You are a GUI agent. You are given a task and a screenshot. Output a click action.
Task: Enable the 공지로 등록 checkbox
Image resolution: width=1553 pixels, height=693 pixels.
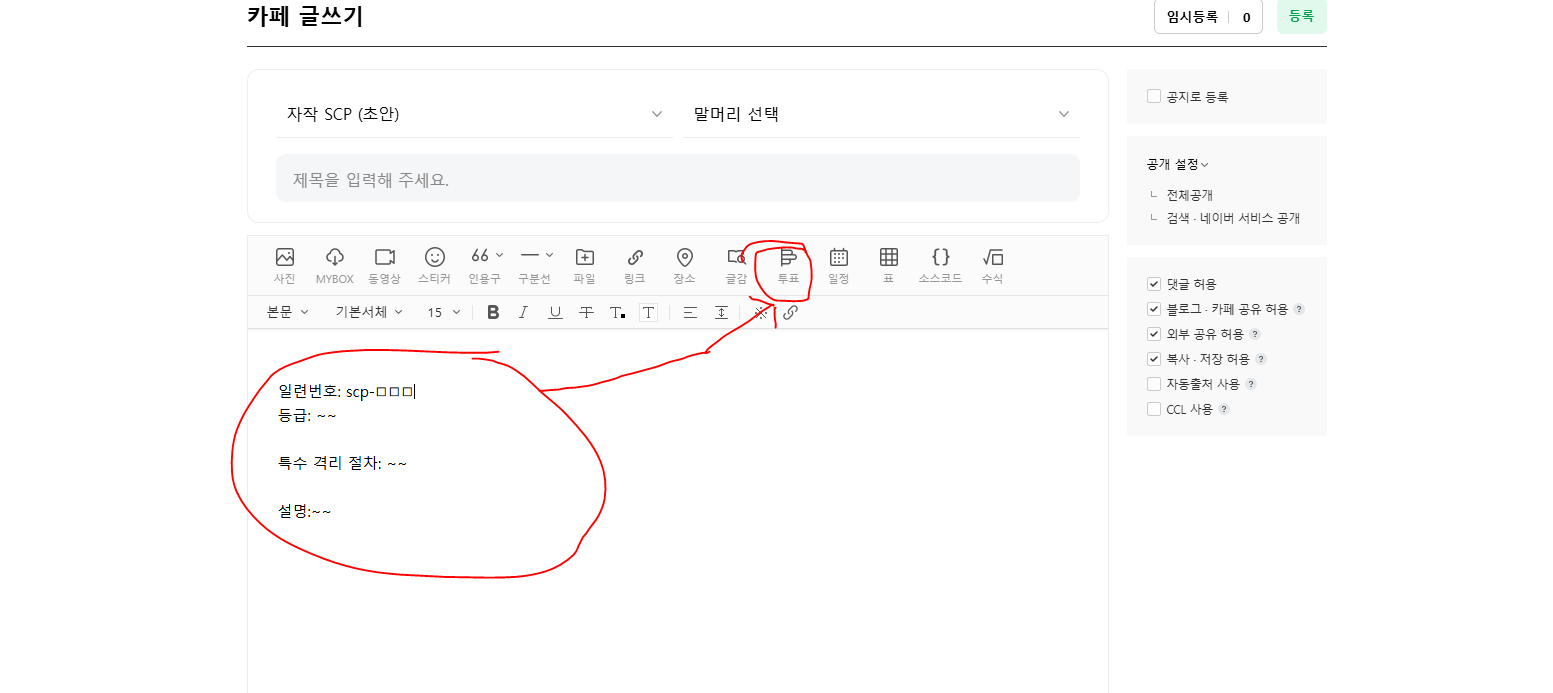[1154, 97]
